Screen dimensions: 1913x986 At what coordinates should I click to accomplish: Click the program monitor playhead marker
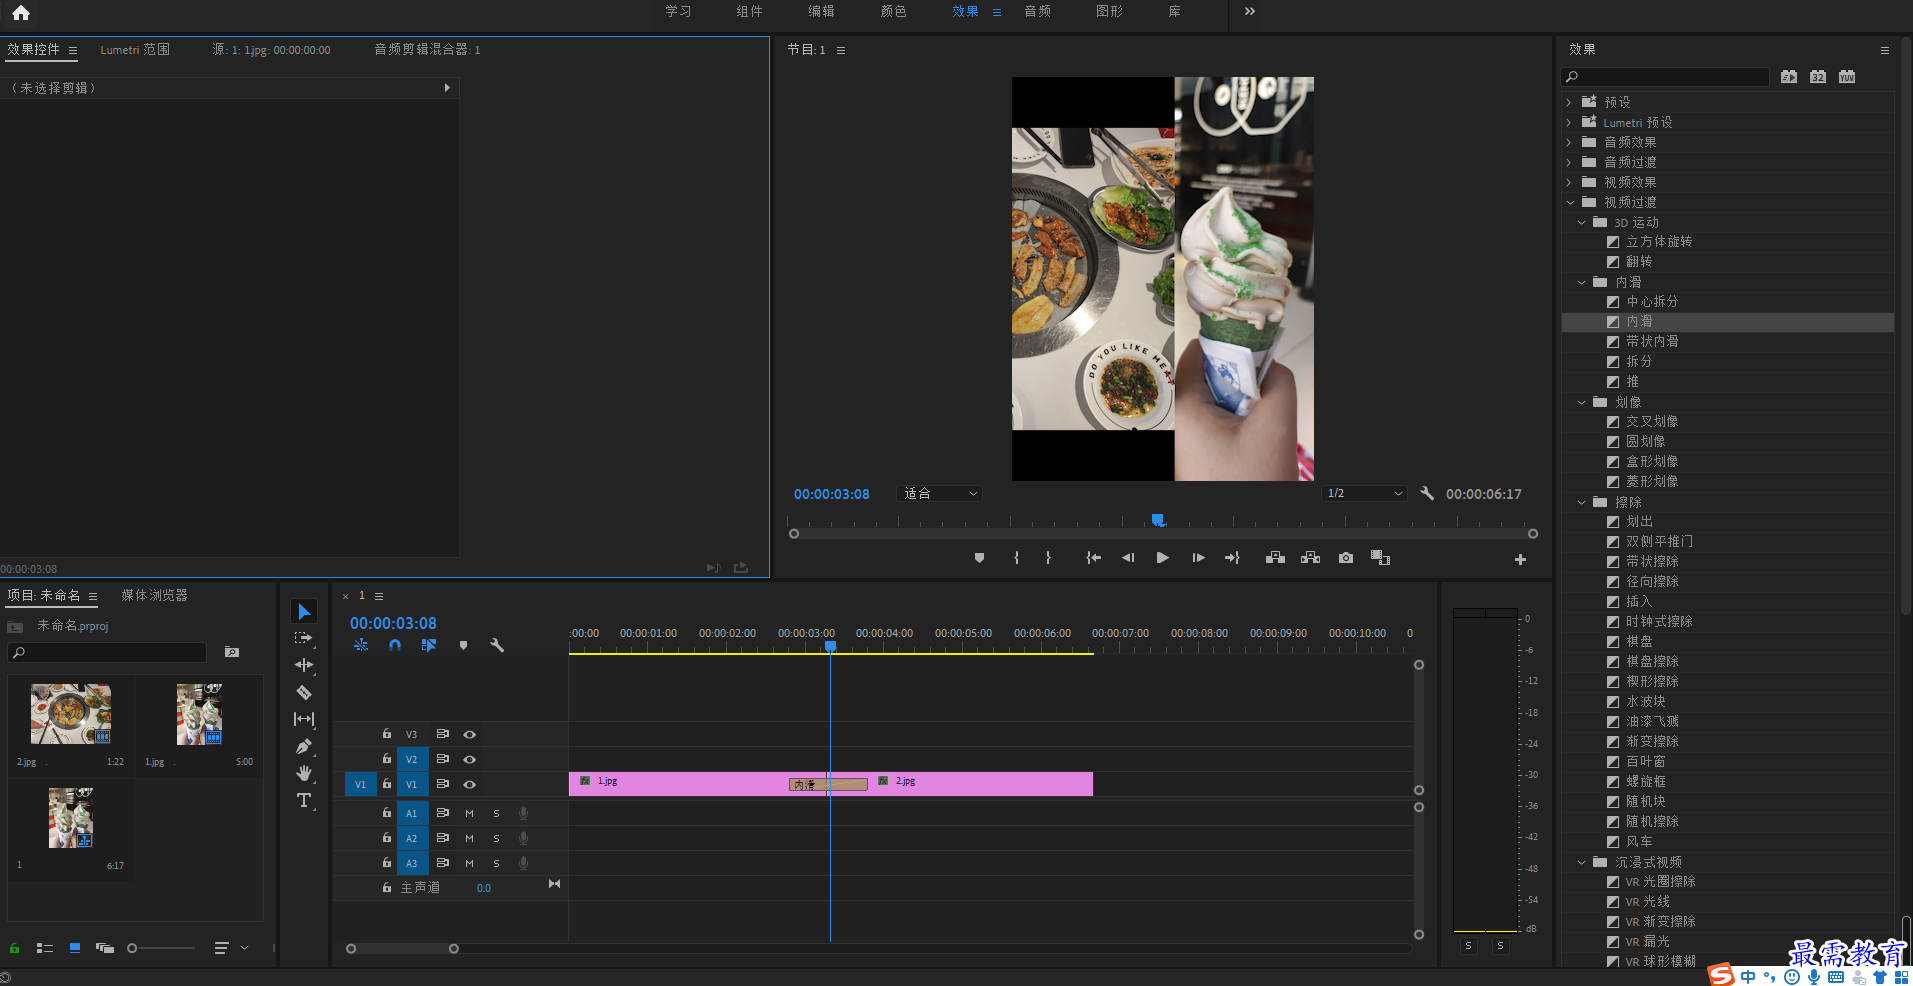1158,520
